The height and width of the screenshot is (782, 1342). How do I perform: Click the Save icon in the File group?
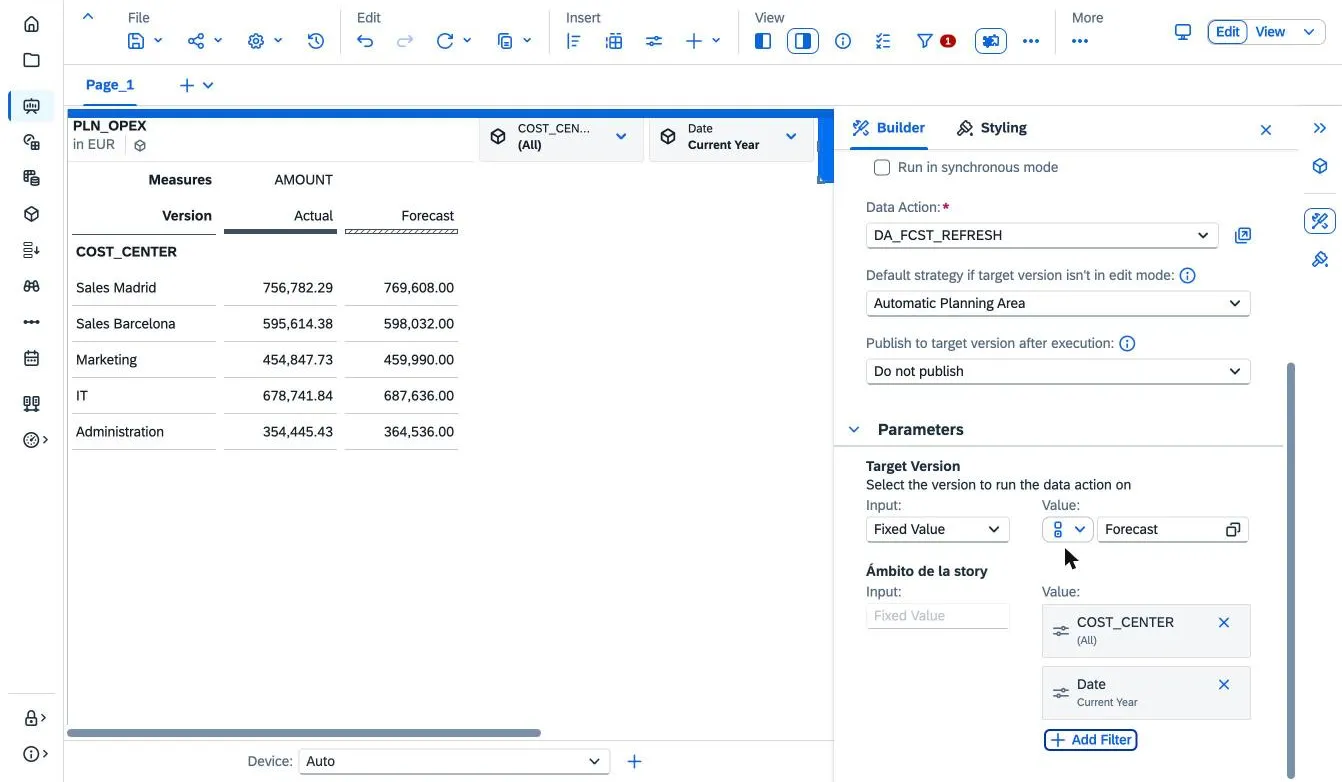(137, 41)
